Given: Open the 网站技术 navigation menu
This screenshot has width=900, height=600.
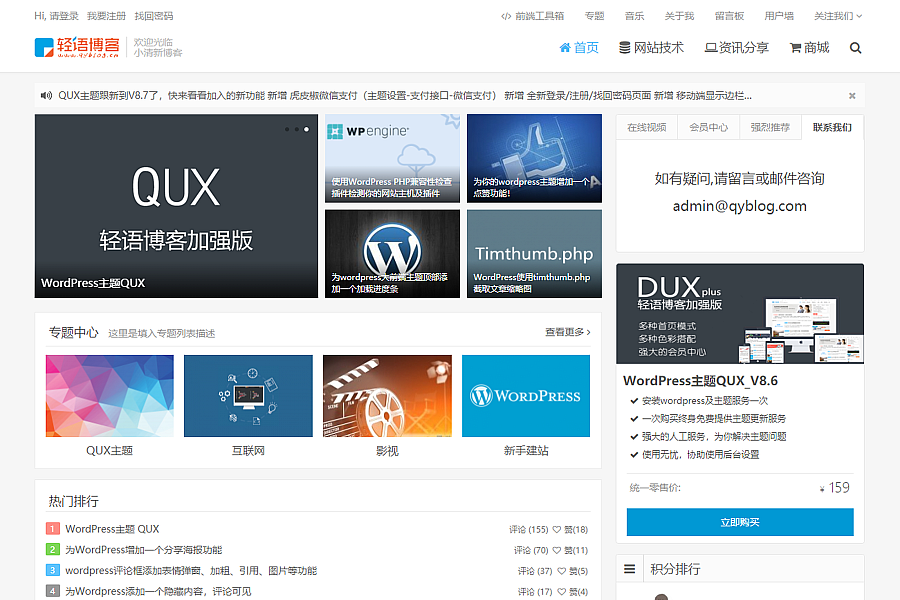Looking at the screenshot, I should 651,48.
